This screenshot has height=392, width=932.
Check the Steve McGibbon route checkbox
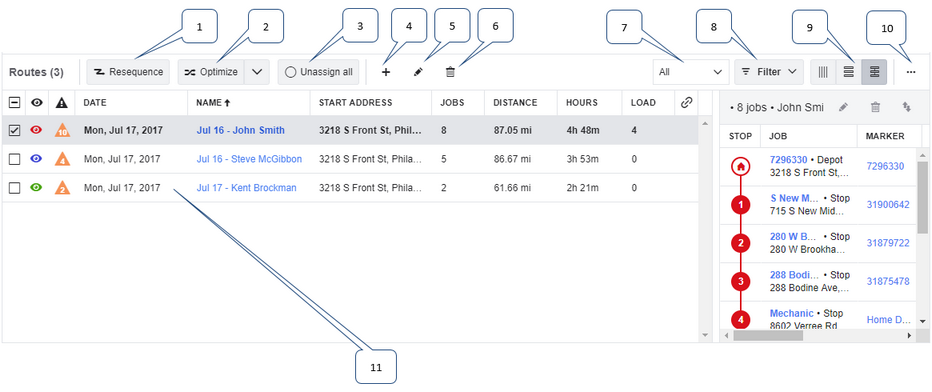tap(15, 159)
